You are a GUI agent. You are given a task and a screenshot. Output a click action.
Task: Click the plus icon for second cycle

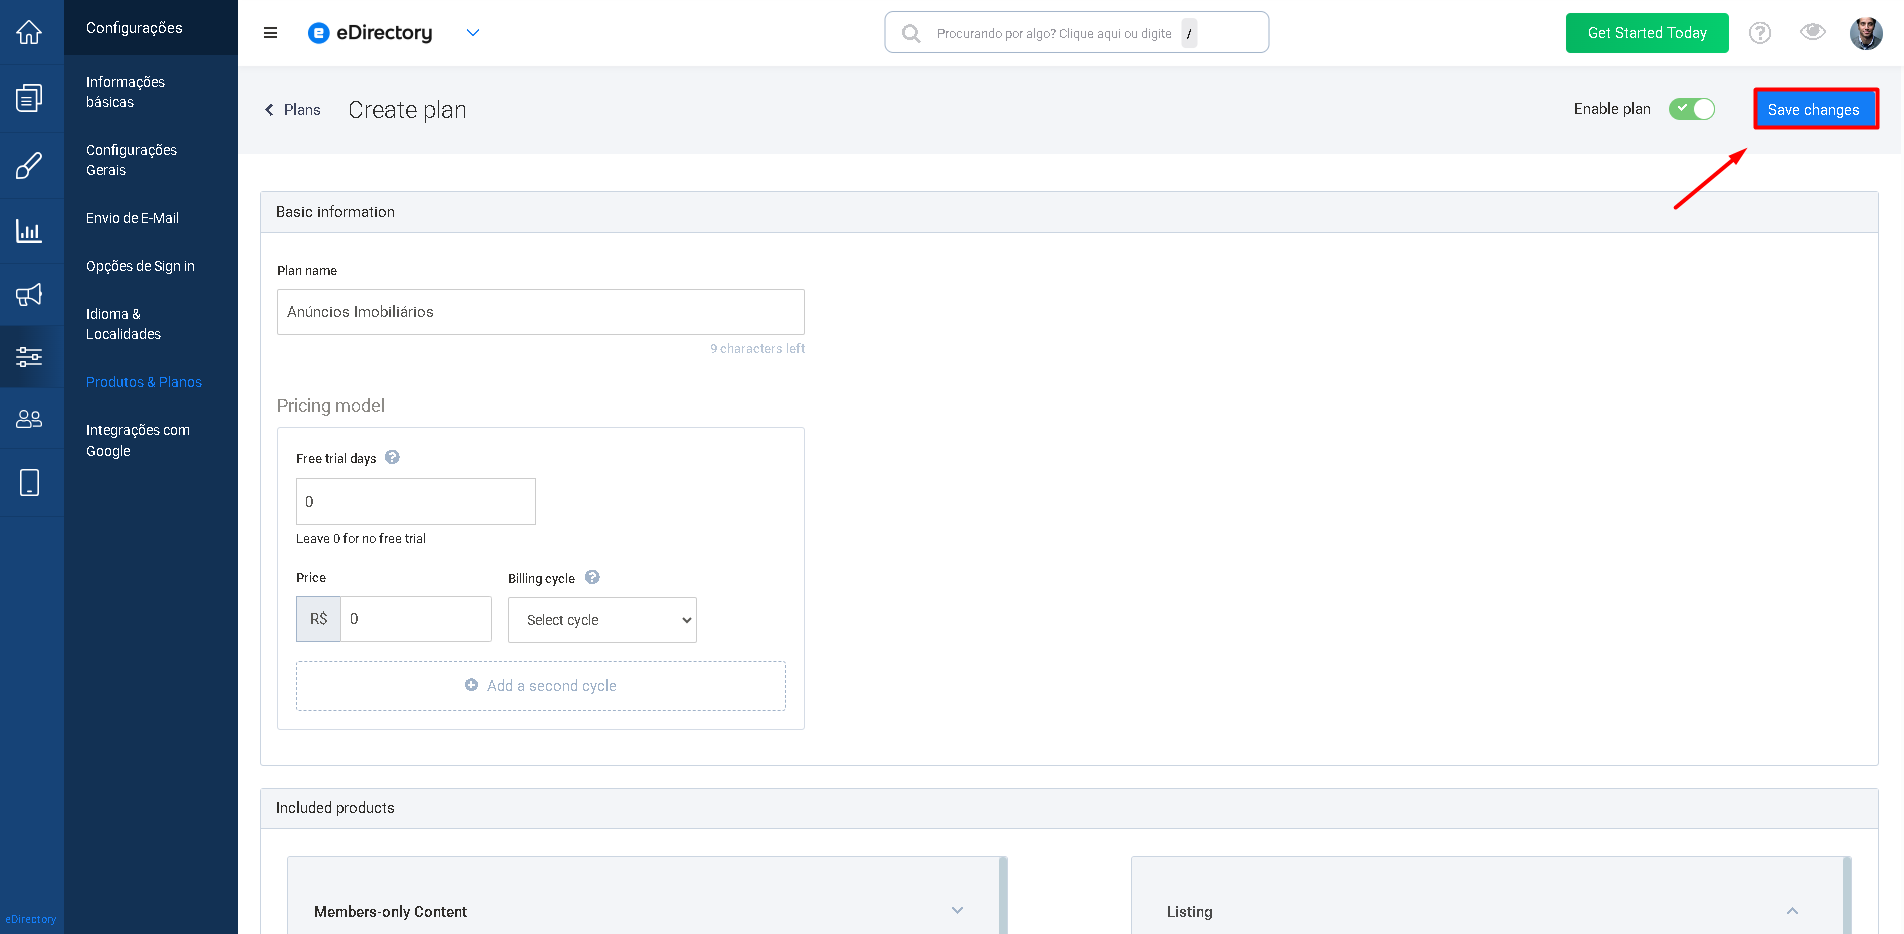click(471, 685)
